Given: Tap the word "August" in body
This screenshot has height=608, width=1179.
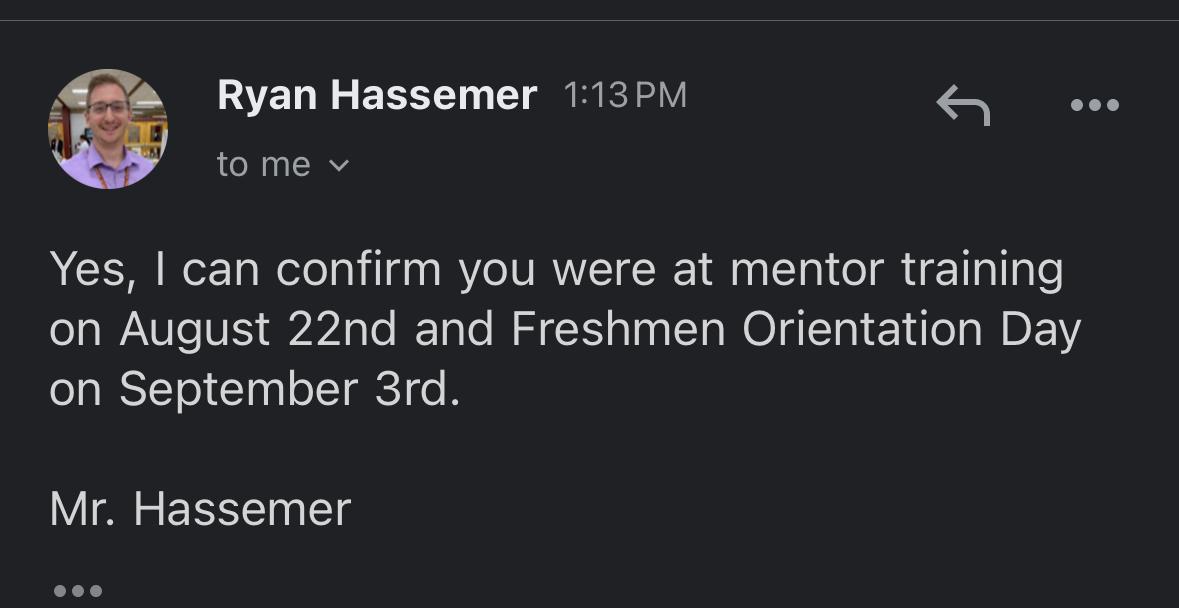Looking at the screenshot, I should click(x=194, y=330).
